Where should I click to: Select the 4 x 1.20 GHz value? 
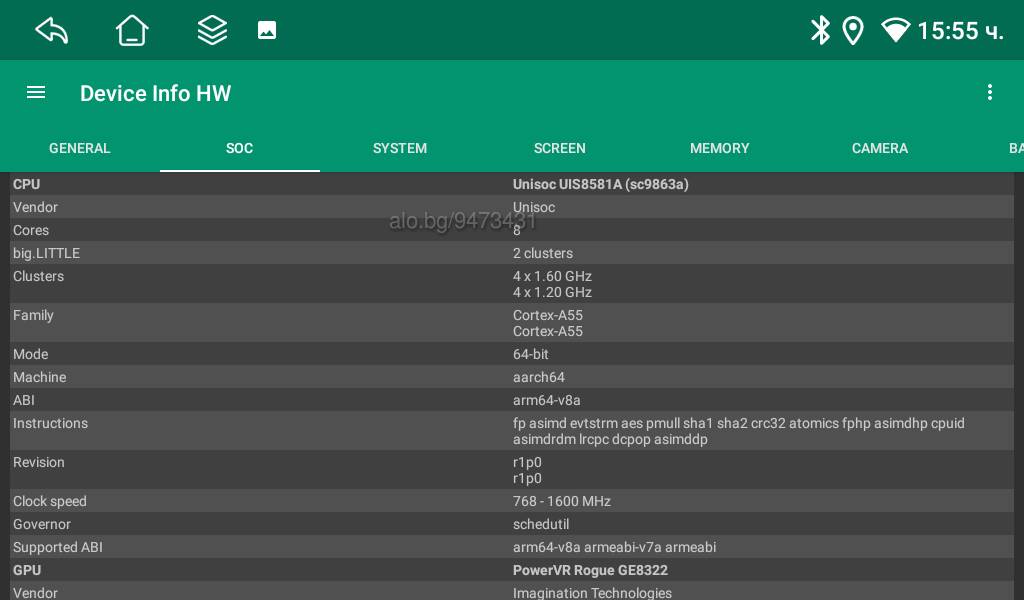pos(552,292)
